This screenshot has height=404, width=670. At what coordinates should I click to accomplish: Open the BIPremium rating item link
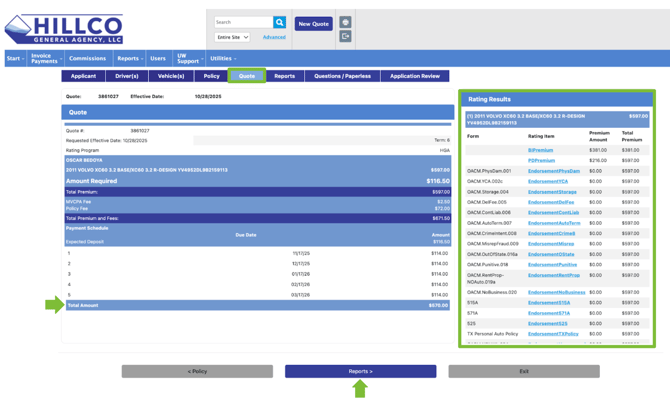point(541,150)
